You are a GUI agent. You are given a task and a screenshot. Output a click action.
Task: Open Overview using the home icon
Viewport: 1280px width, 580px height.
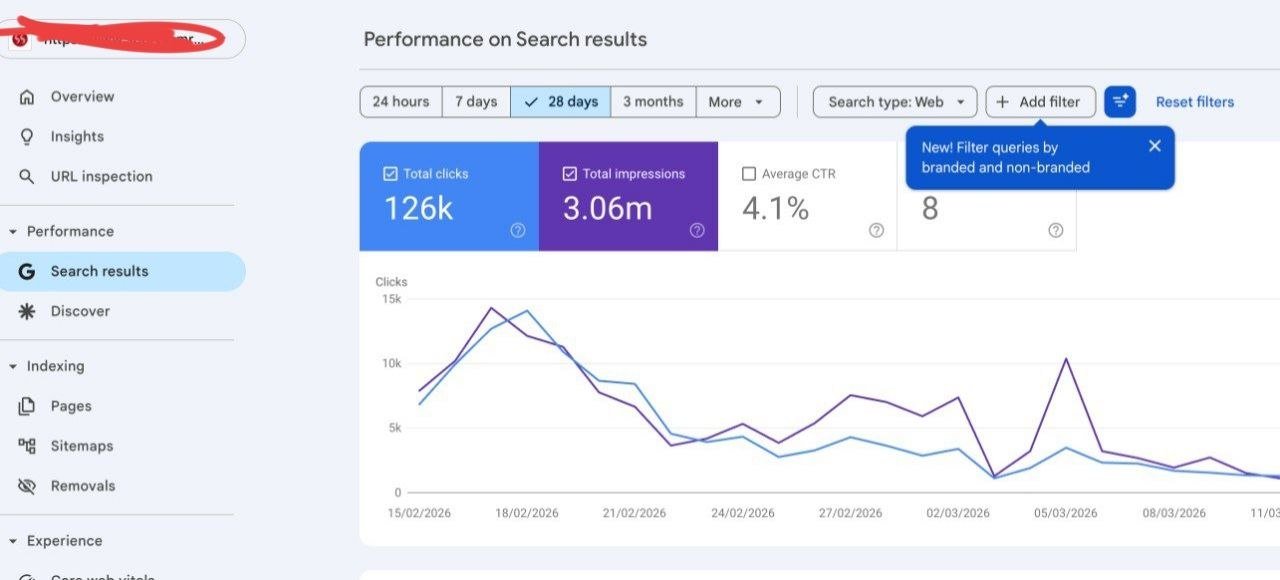coord(27,96)
